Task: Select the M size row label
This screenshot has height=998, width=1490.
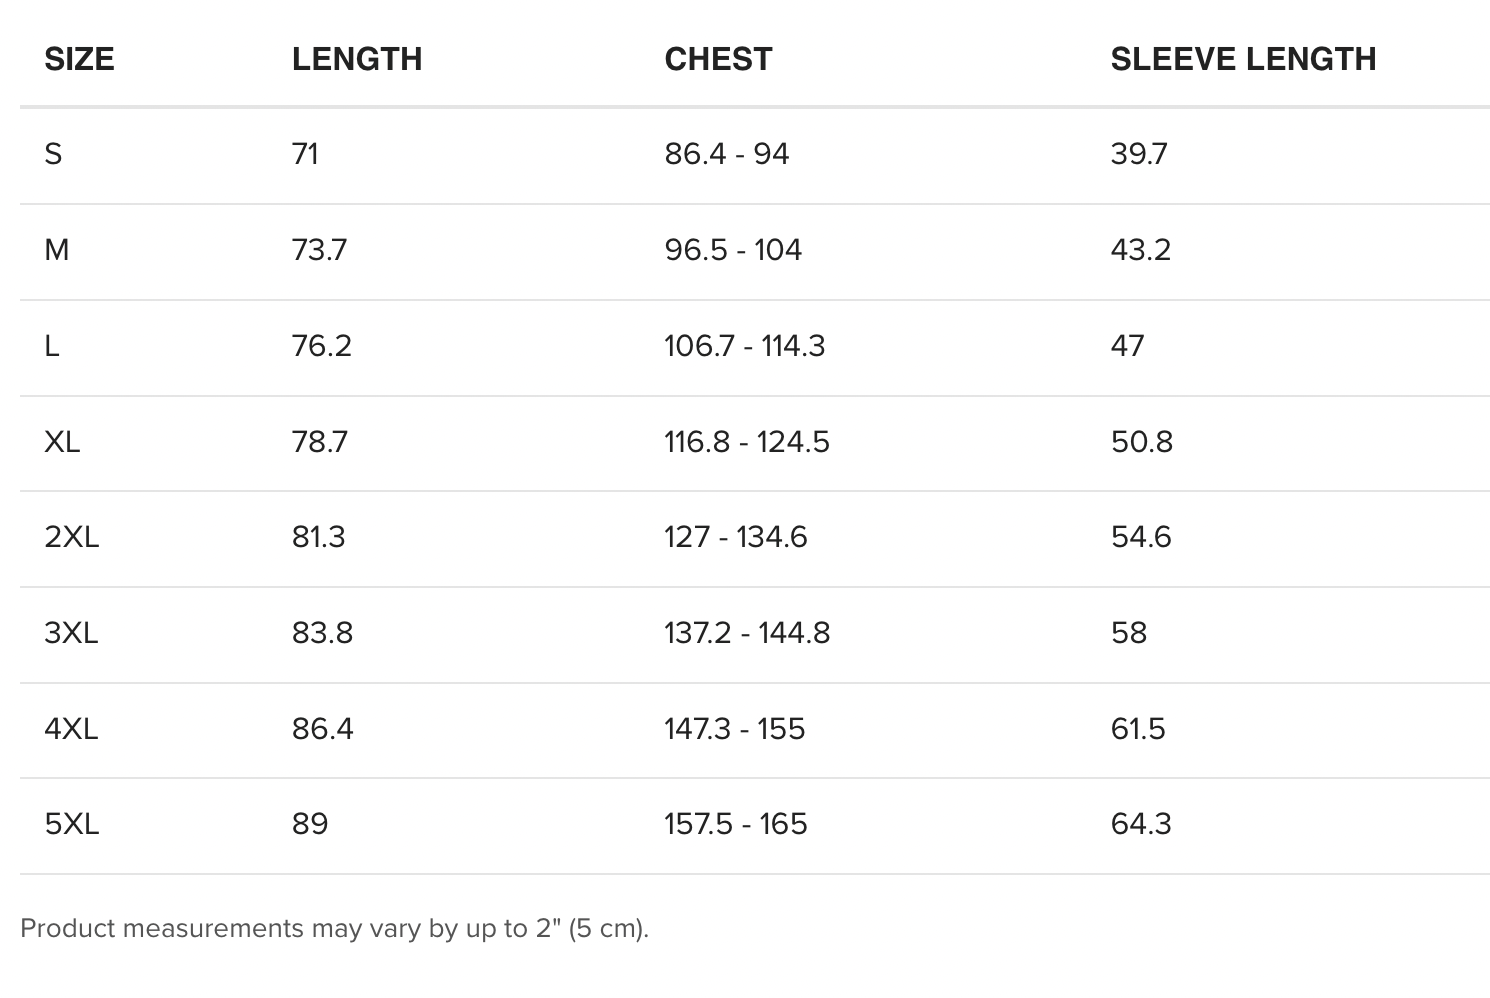Action: [x=57, y=250]
